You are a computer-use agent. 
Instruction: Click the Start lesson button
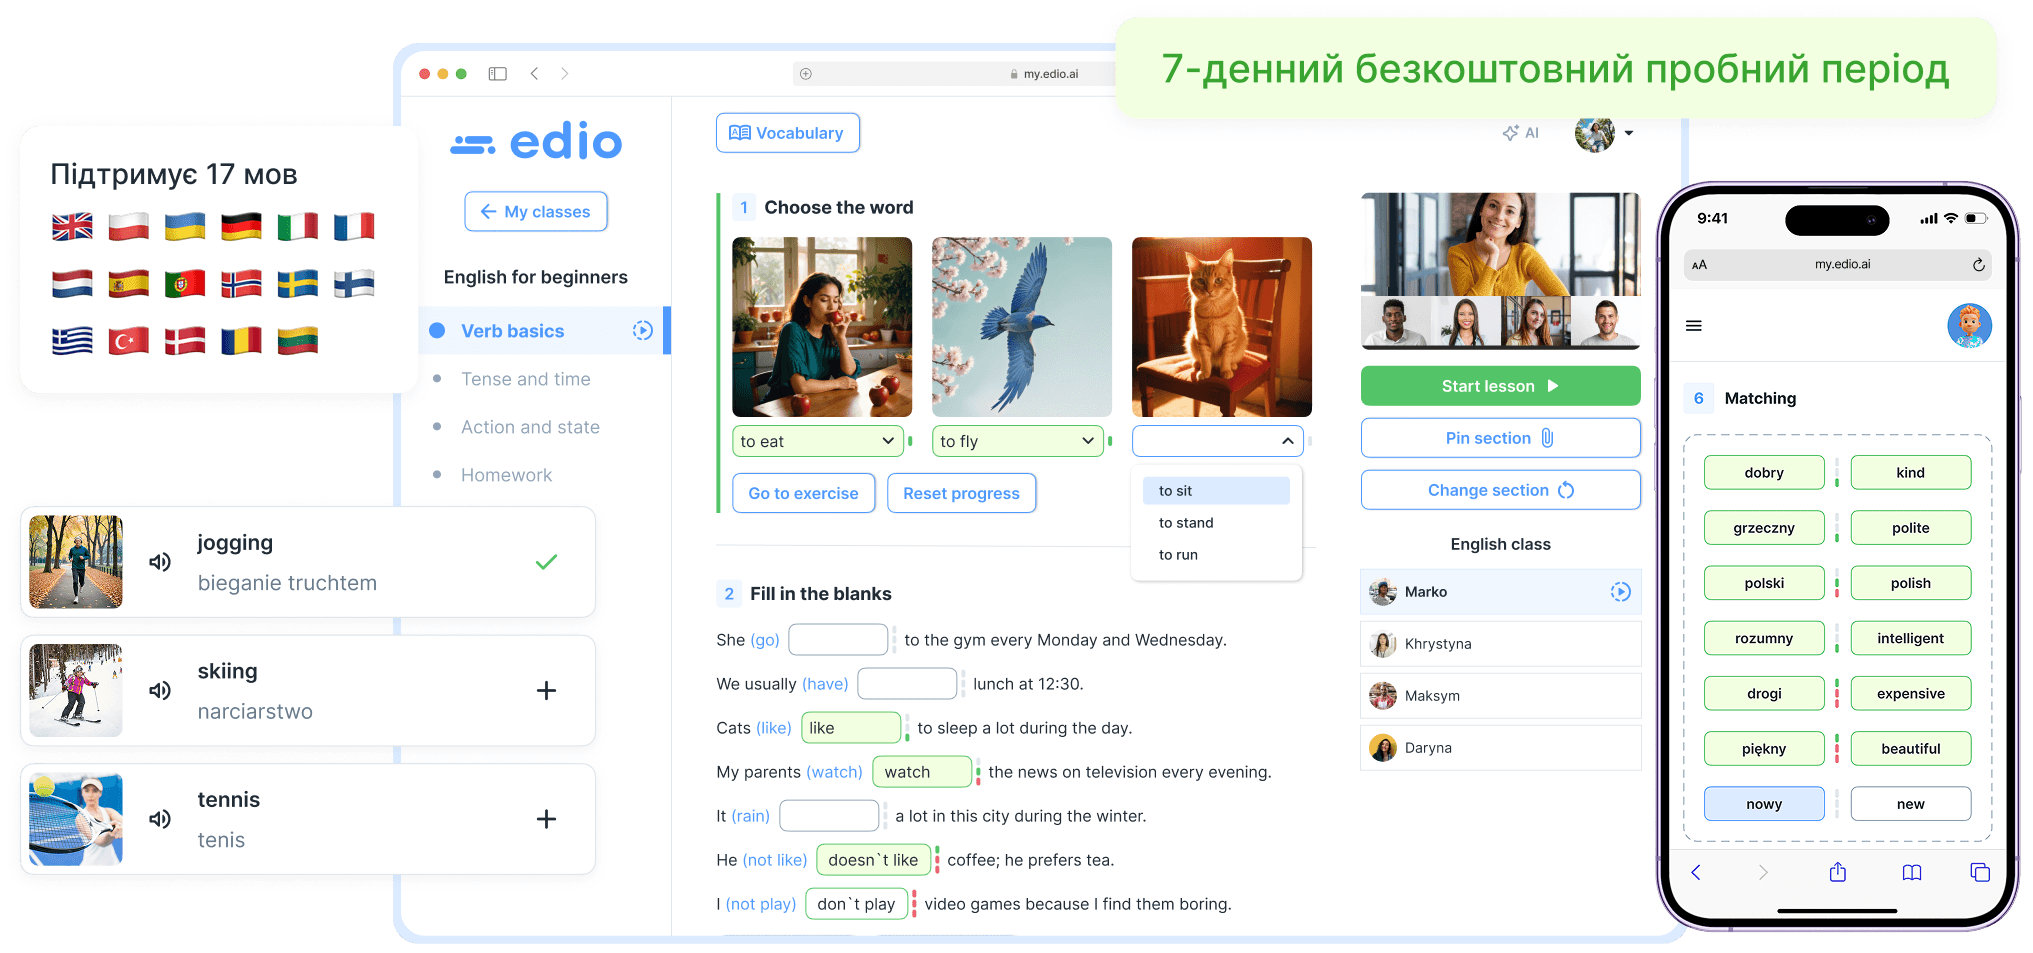pyautogui.click(x=1499, y=385)
